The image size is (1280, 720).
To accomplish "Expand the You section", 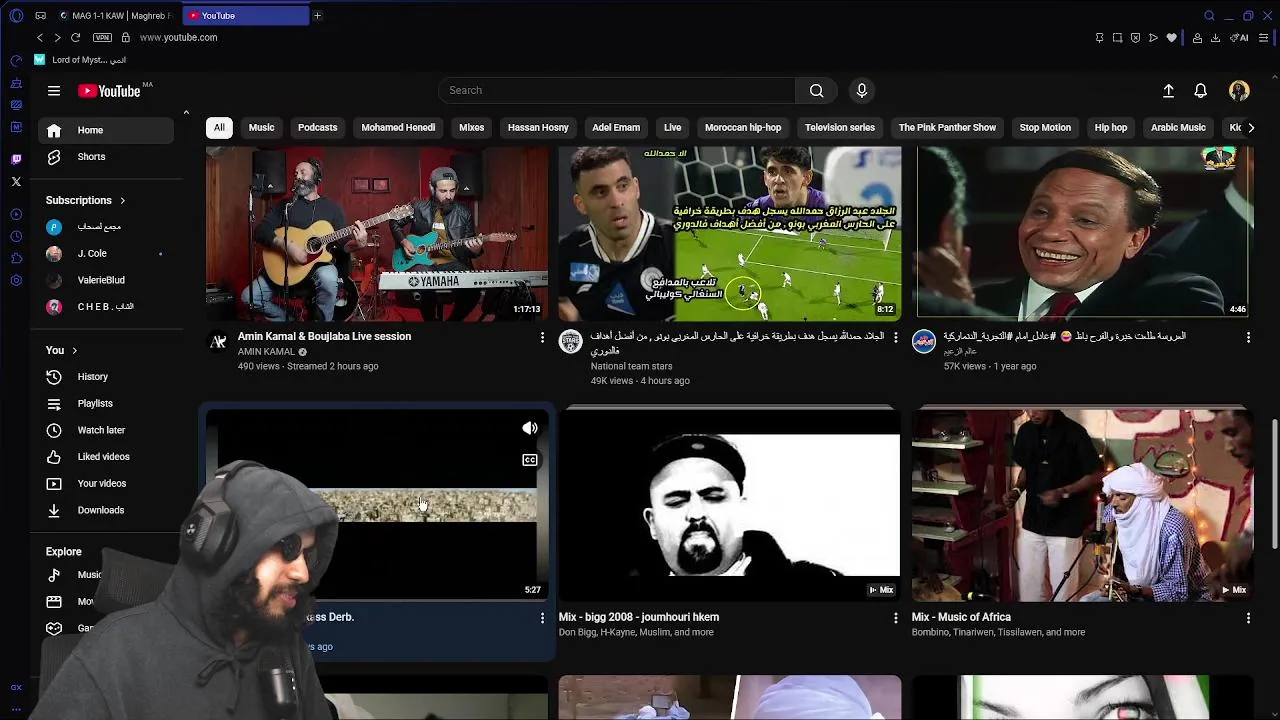I will (x=61, y=350).
